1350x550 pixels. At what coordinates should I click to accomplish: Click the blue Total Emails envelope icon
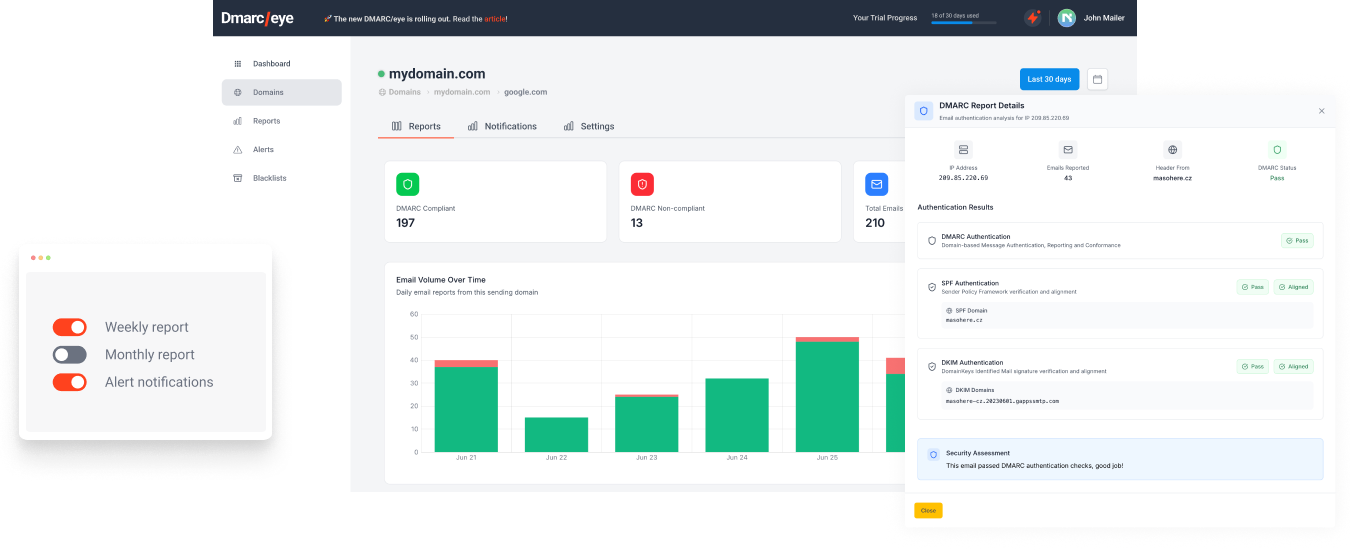pos(876,184)
